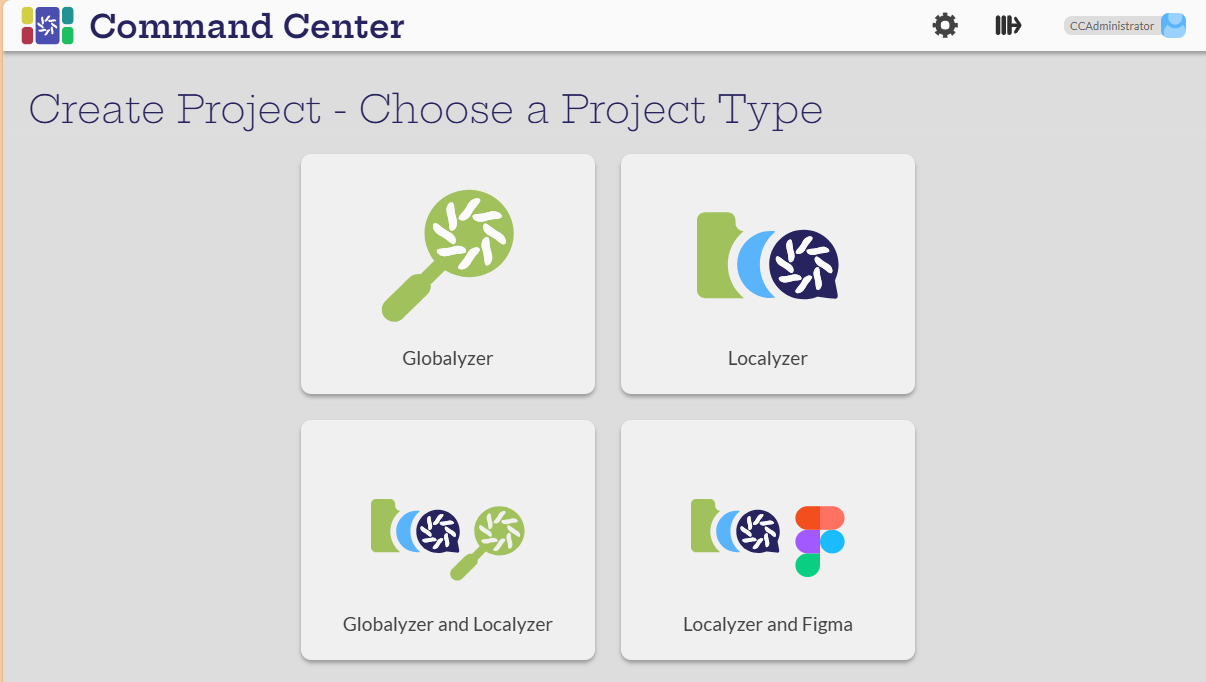Open settings with the gear icon
The width and height of the screenshot is (1206, 682).
tap(945, 26)
